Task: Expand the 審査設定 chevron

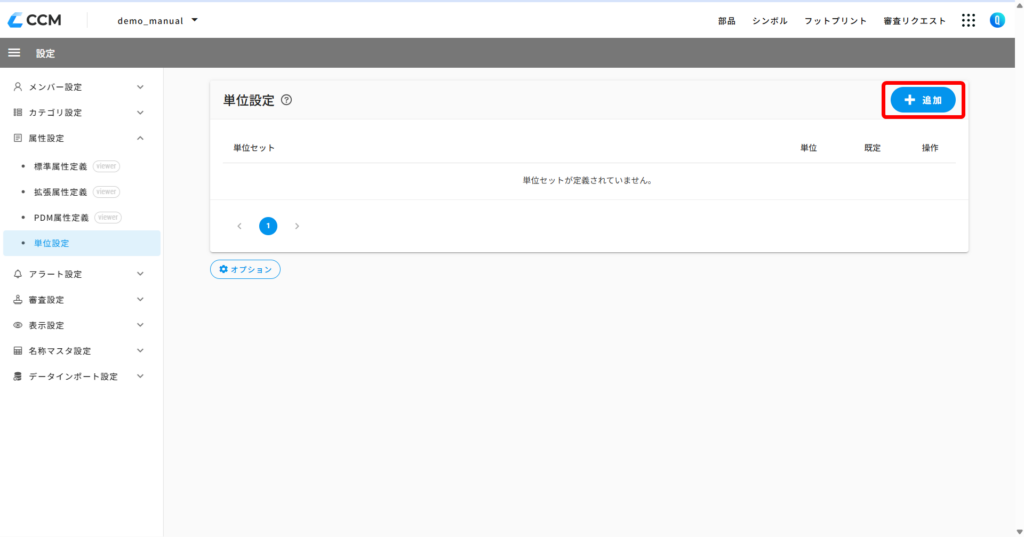Action: [x=140, y=299]
